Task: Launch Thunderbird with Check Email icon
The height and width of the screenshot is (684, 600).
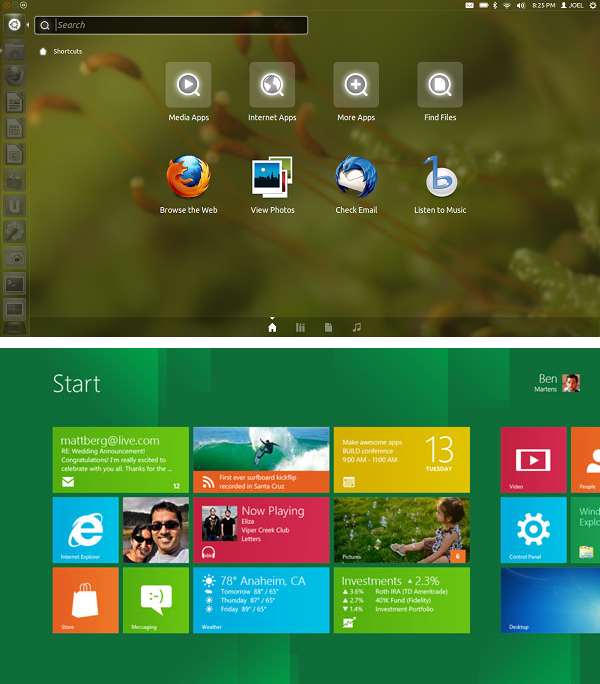Action: pos(356,178)
